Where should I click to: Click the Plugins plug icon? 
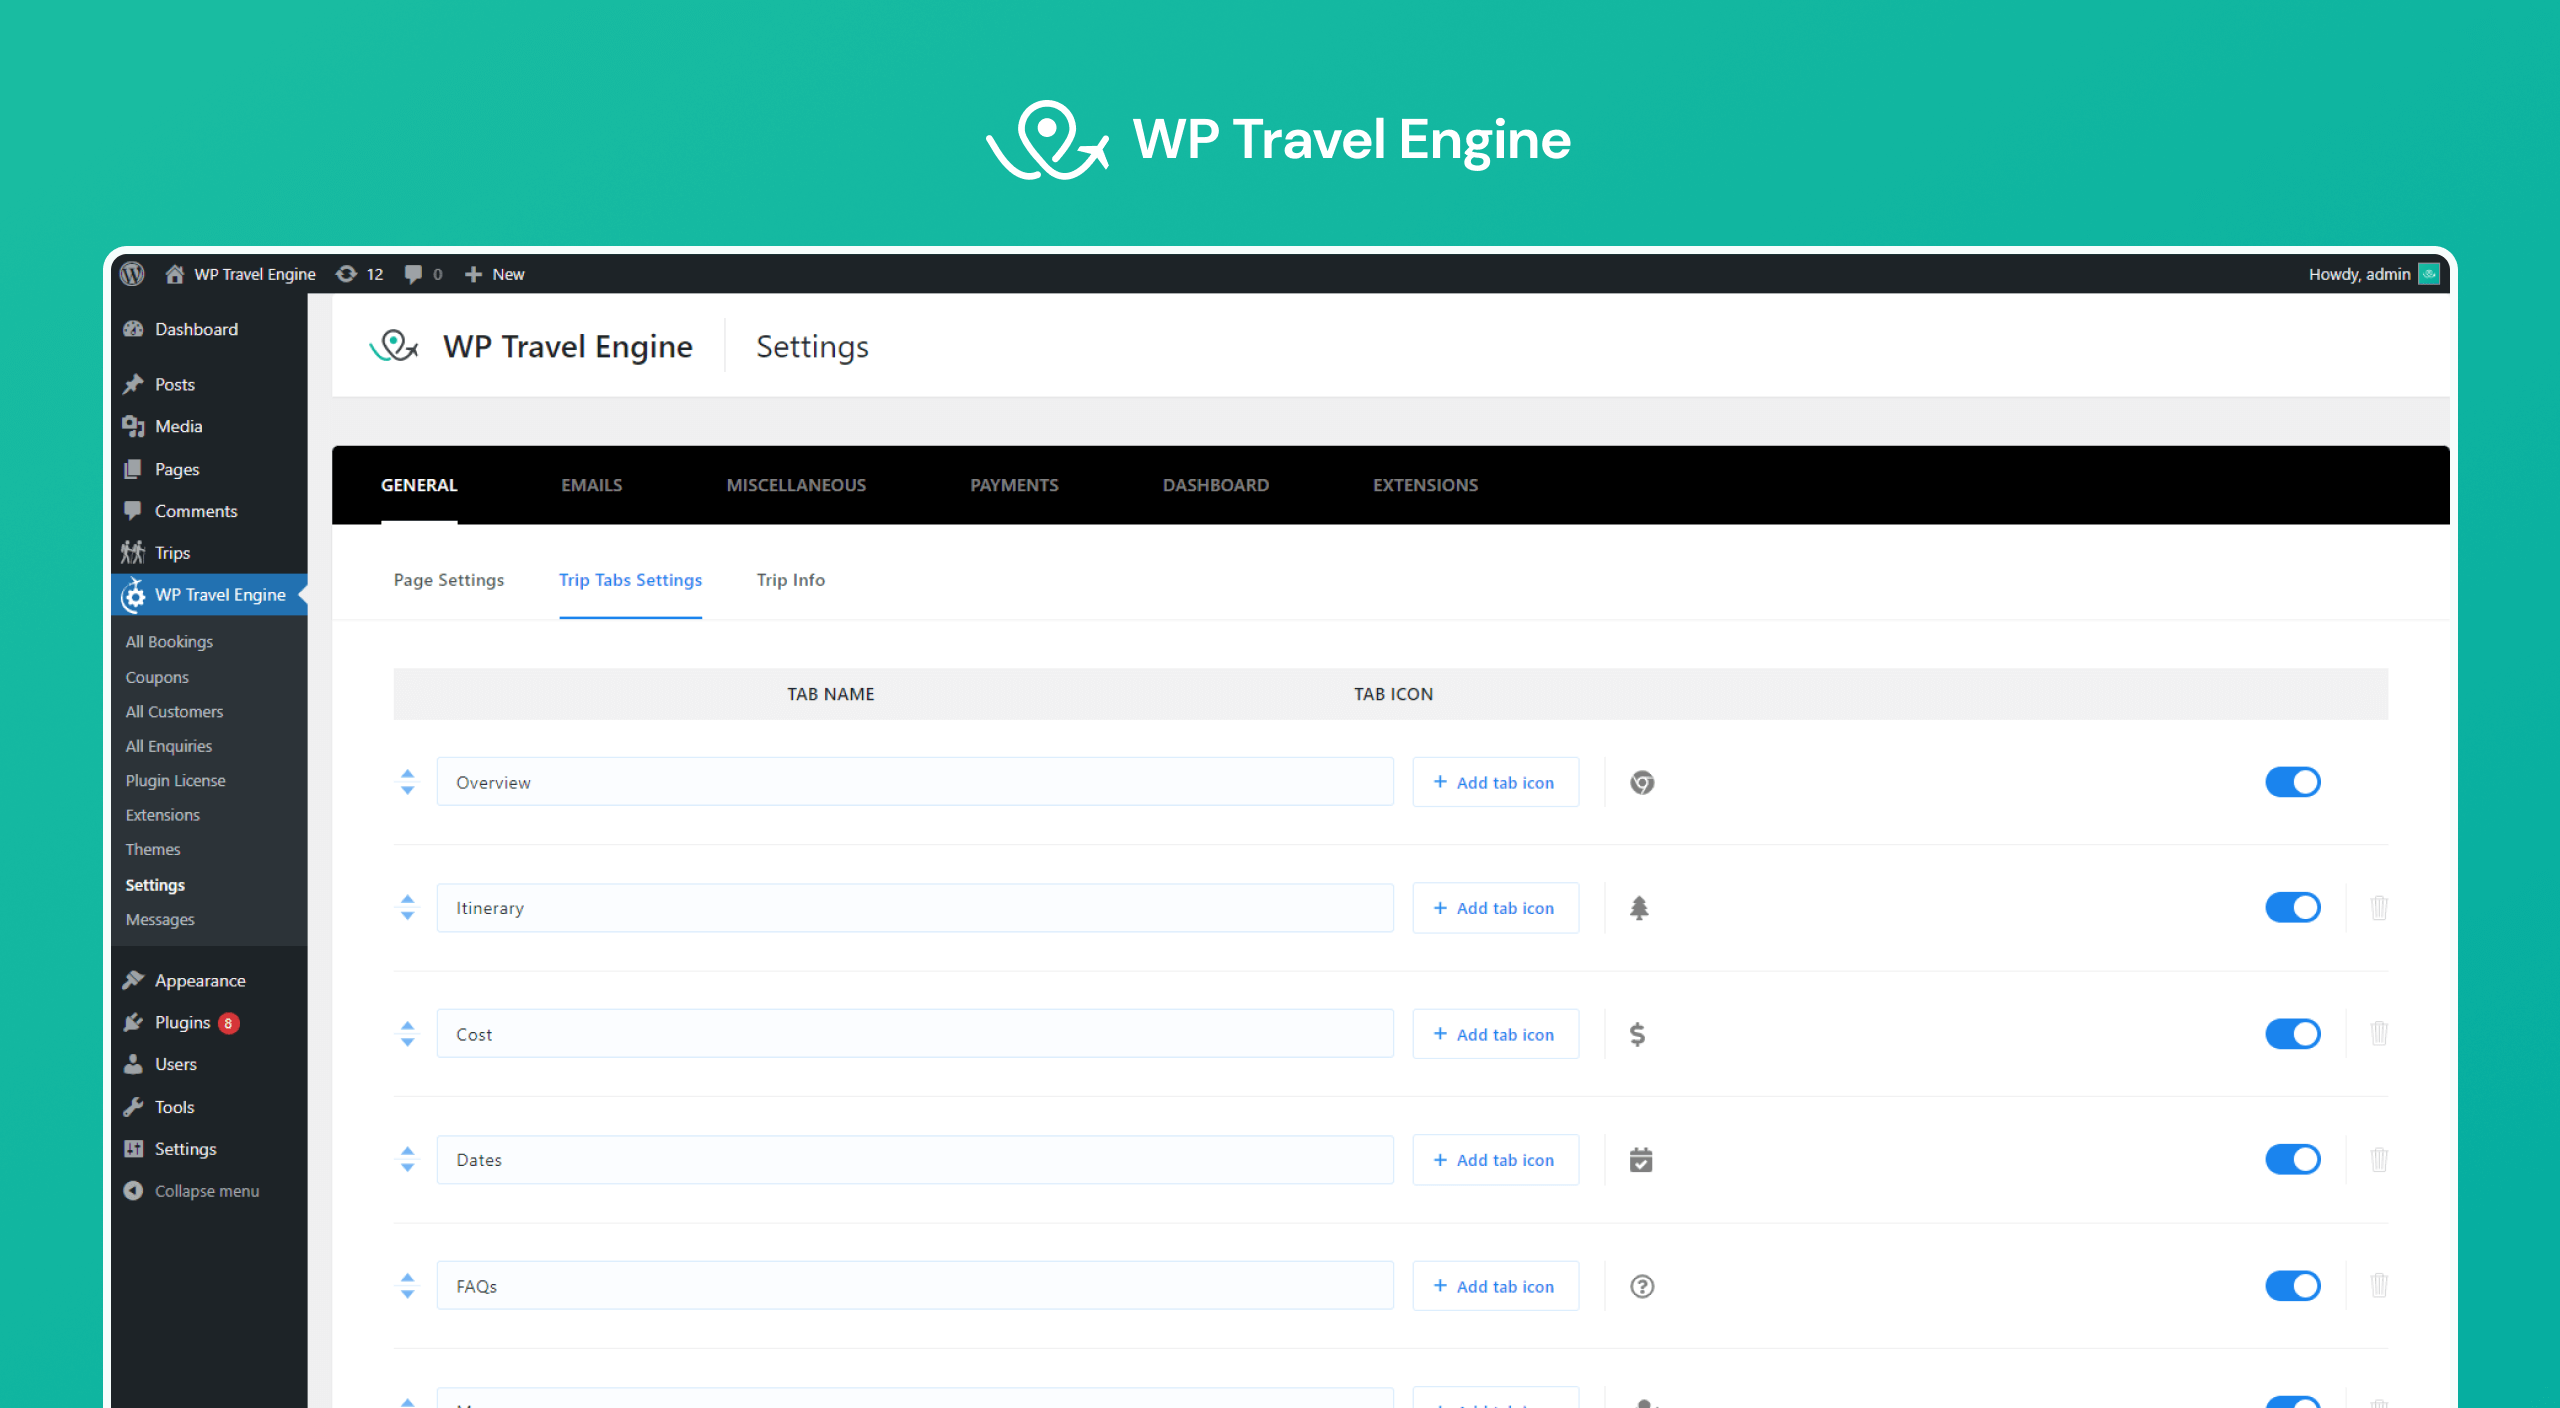(133, 1022)
